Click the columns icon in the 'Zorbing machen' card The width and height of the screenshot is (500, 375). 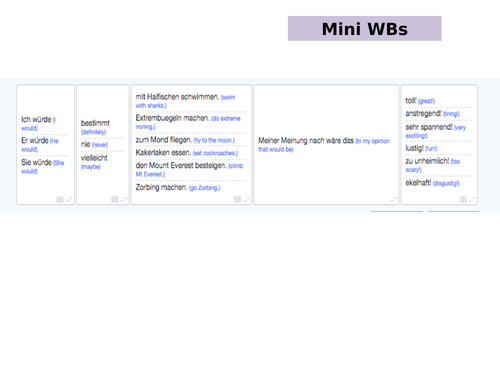pos(237,199)
